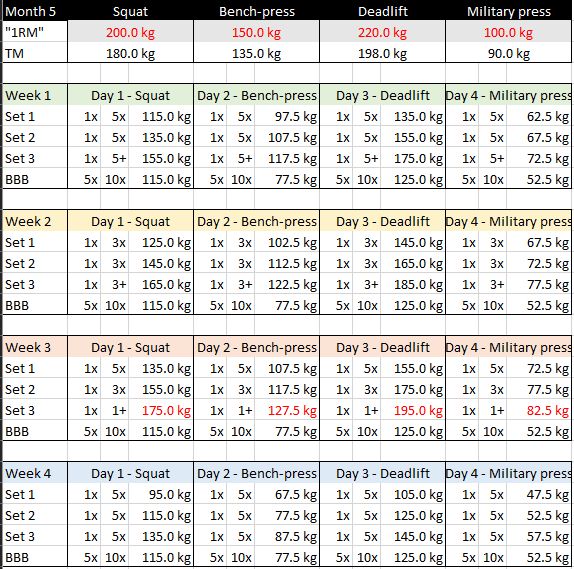The height and width of the screenshot is (569, 574).
Task: Click Week 1 squat Set 3 155.0 kg cell
Action: pos(161,159)
